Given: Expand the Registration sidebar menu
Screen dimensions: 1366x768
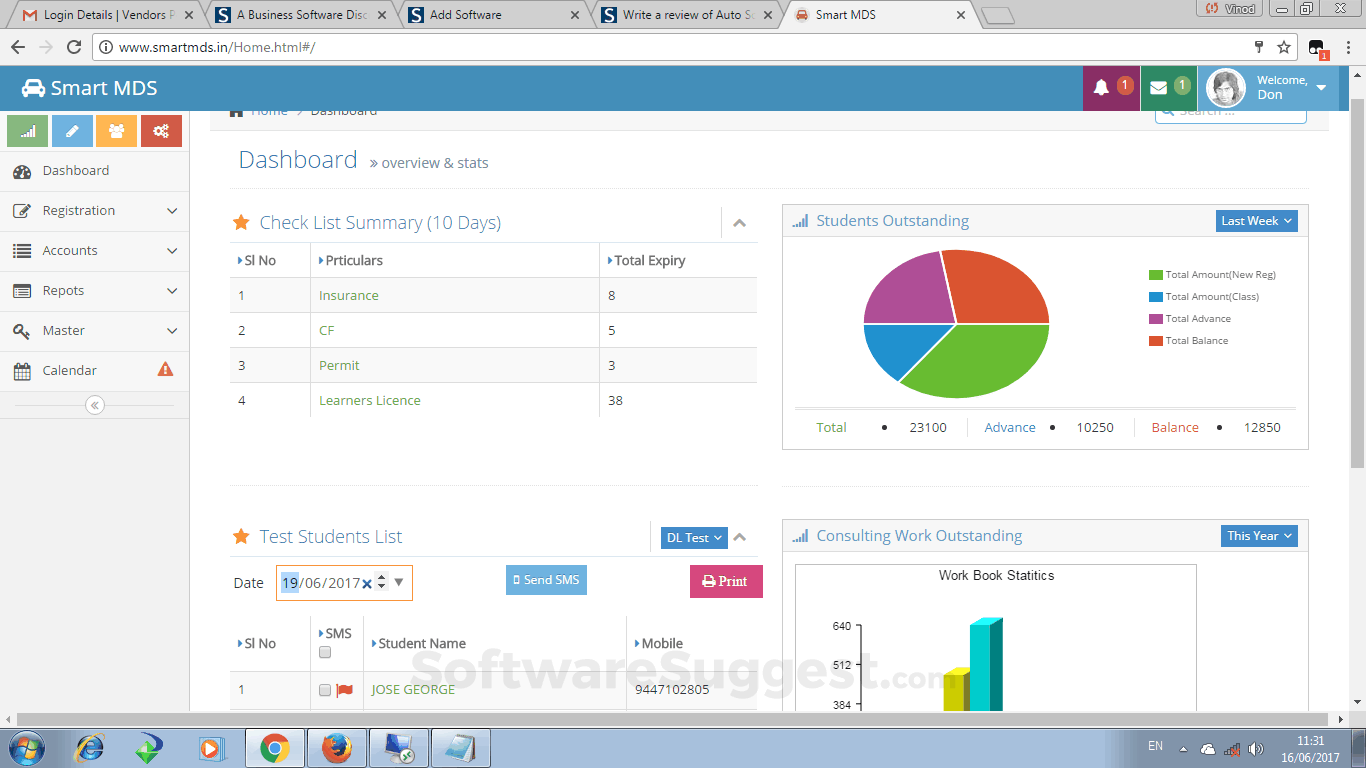Looking at the screenshot, I should 94,211.
